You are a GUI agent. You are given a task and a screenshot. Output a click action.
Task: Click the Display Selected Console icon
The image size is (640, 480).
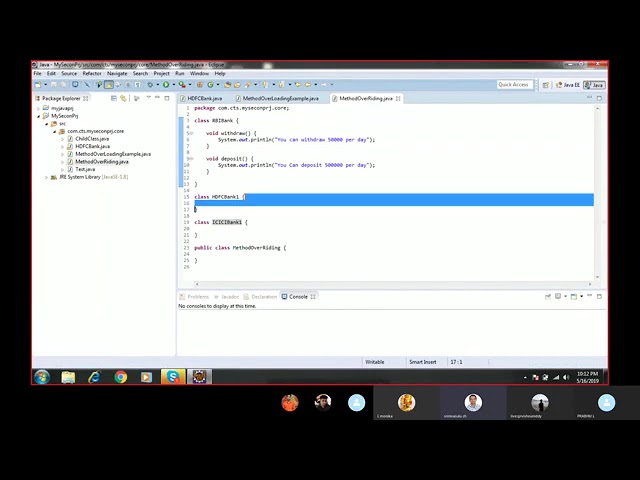point(558,297)
